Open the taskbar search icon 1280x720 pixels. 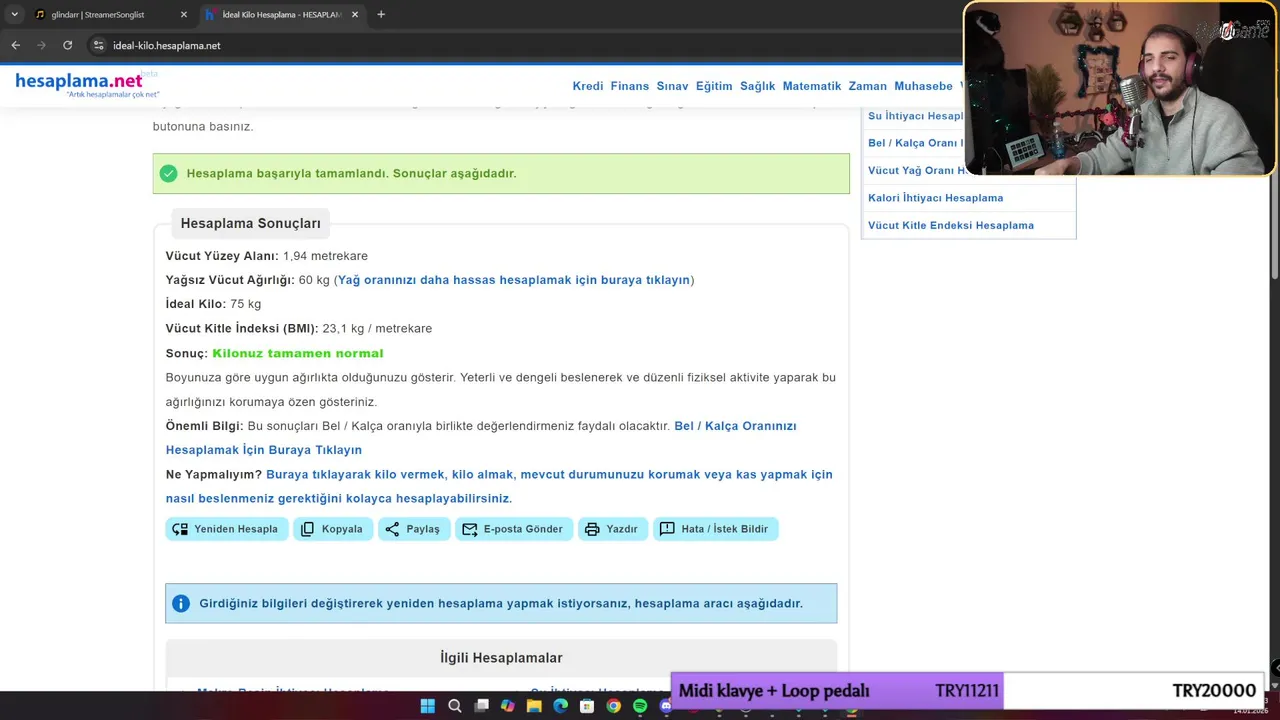click(x=455, y=706)
